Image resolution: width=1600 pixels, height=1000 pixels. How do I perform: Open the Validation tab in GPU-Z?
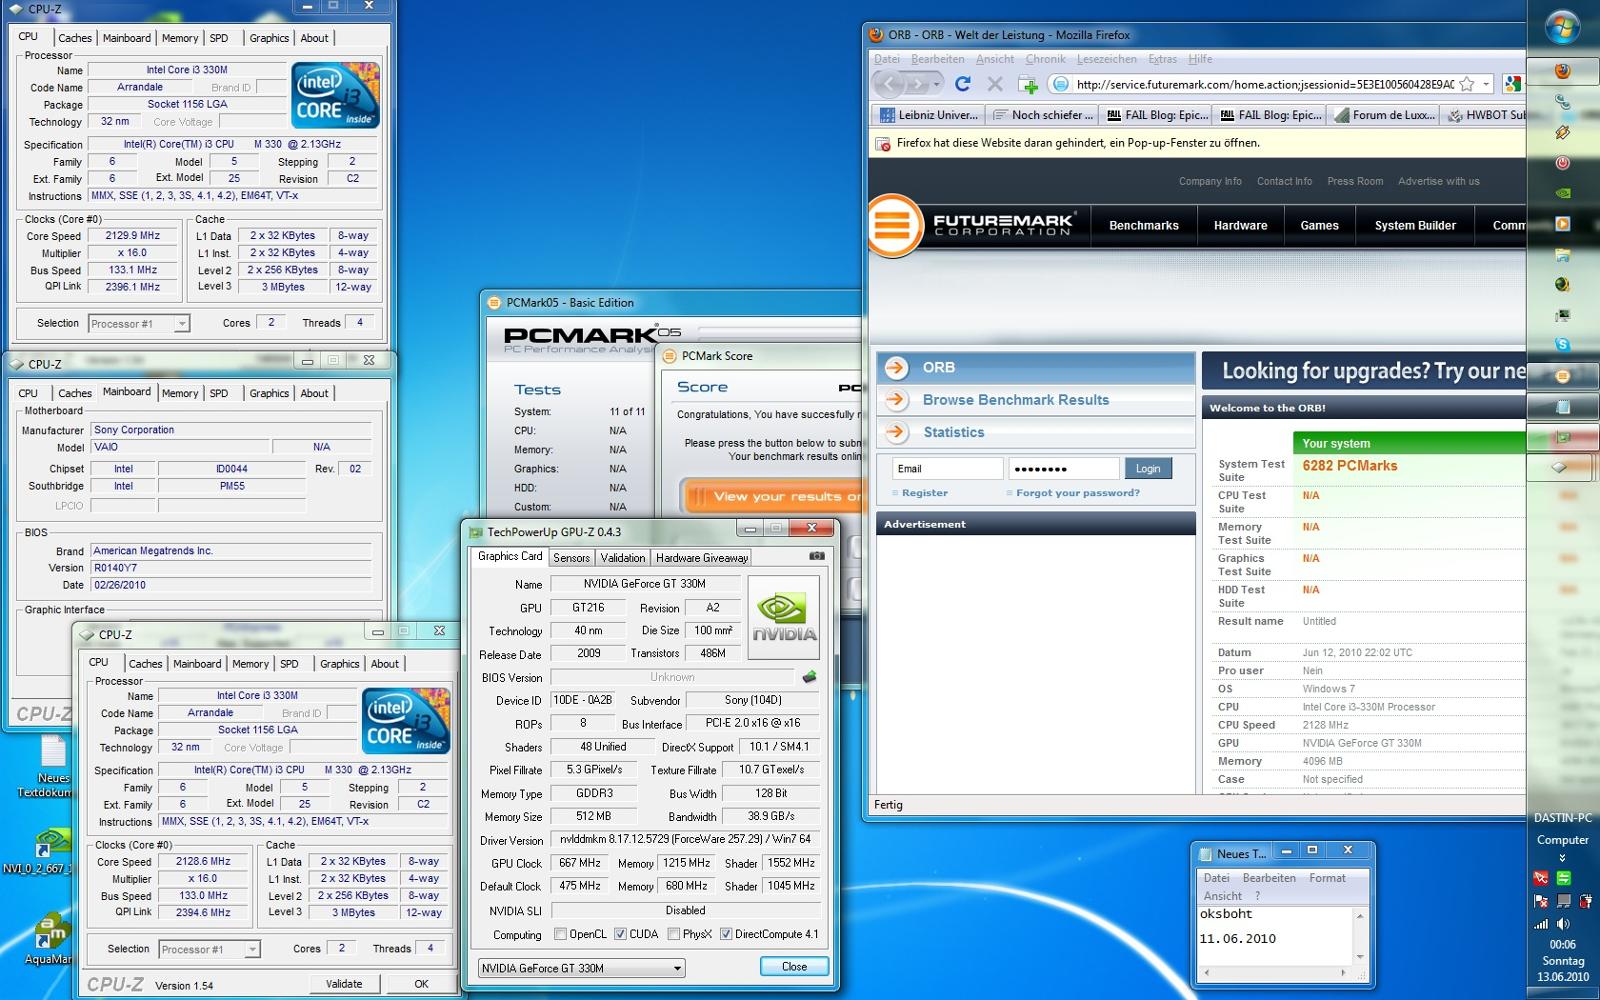coord(623,558)
